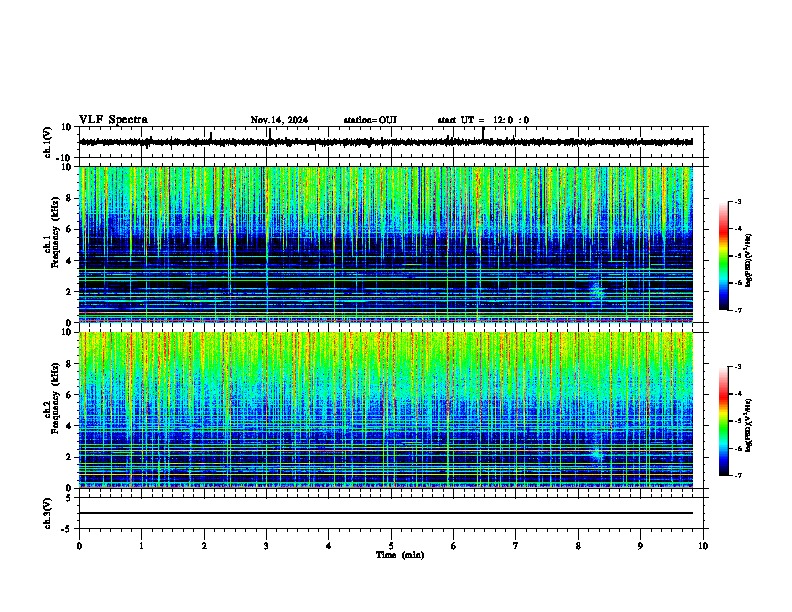Click the "-3" label on ch.2 color bar
Image resolution: width=792 pixels, height=612 pixels.
pos(738,367)
